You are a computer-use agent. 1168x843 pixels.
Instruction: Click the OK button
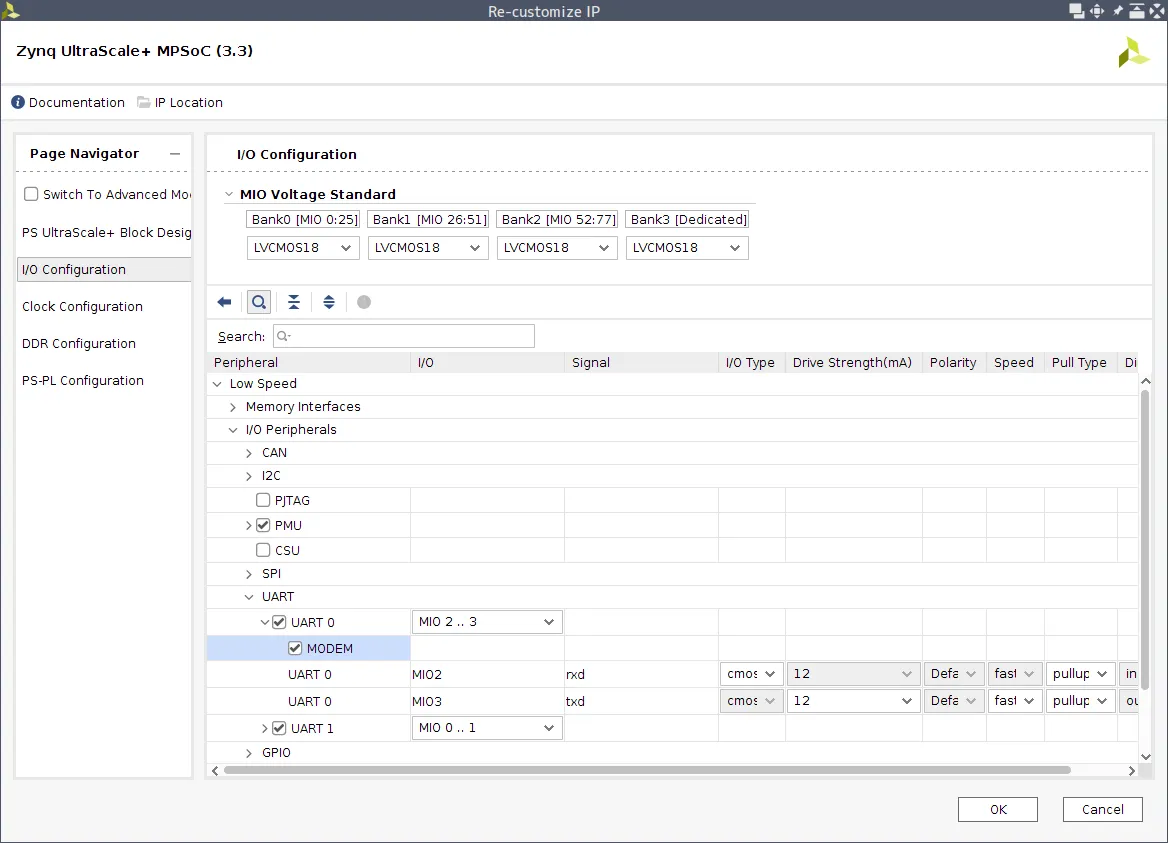click(997, 810)
